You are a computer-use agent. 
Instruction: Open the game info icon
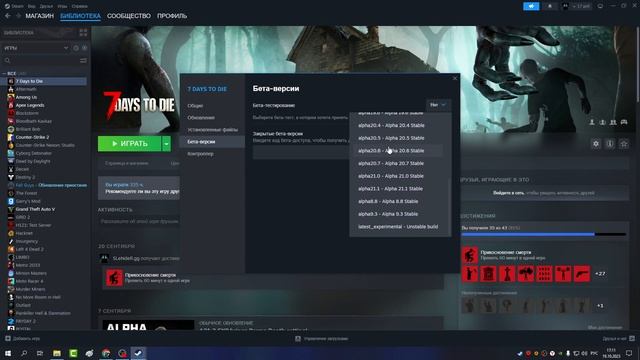tap(610, 144)
